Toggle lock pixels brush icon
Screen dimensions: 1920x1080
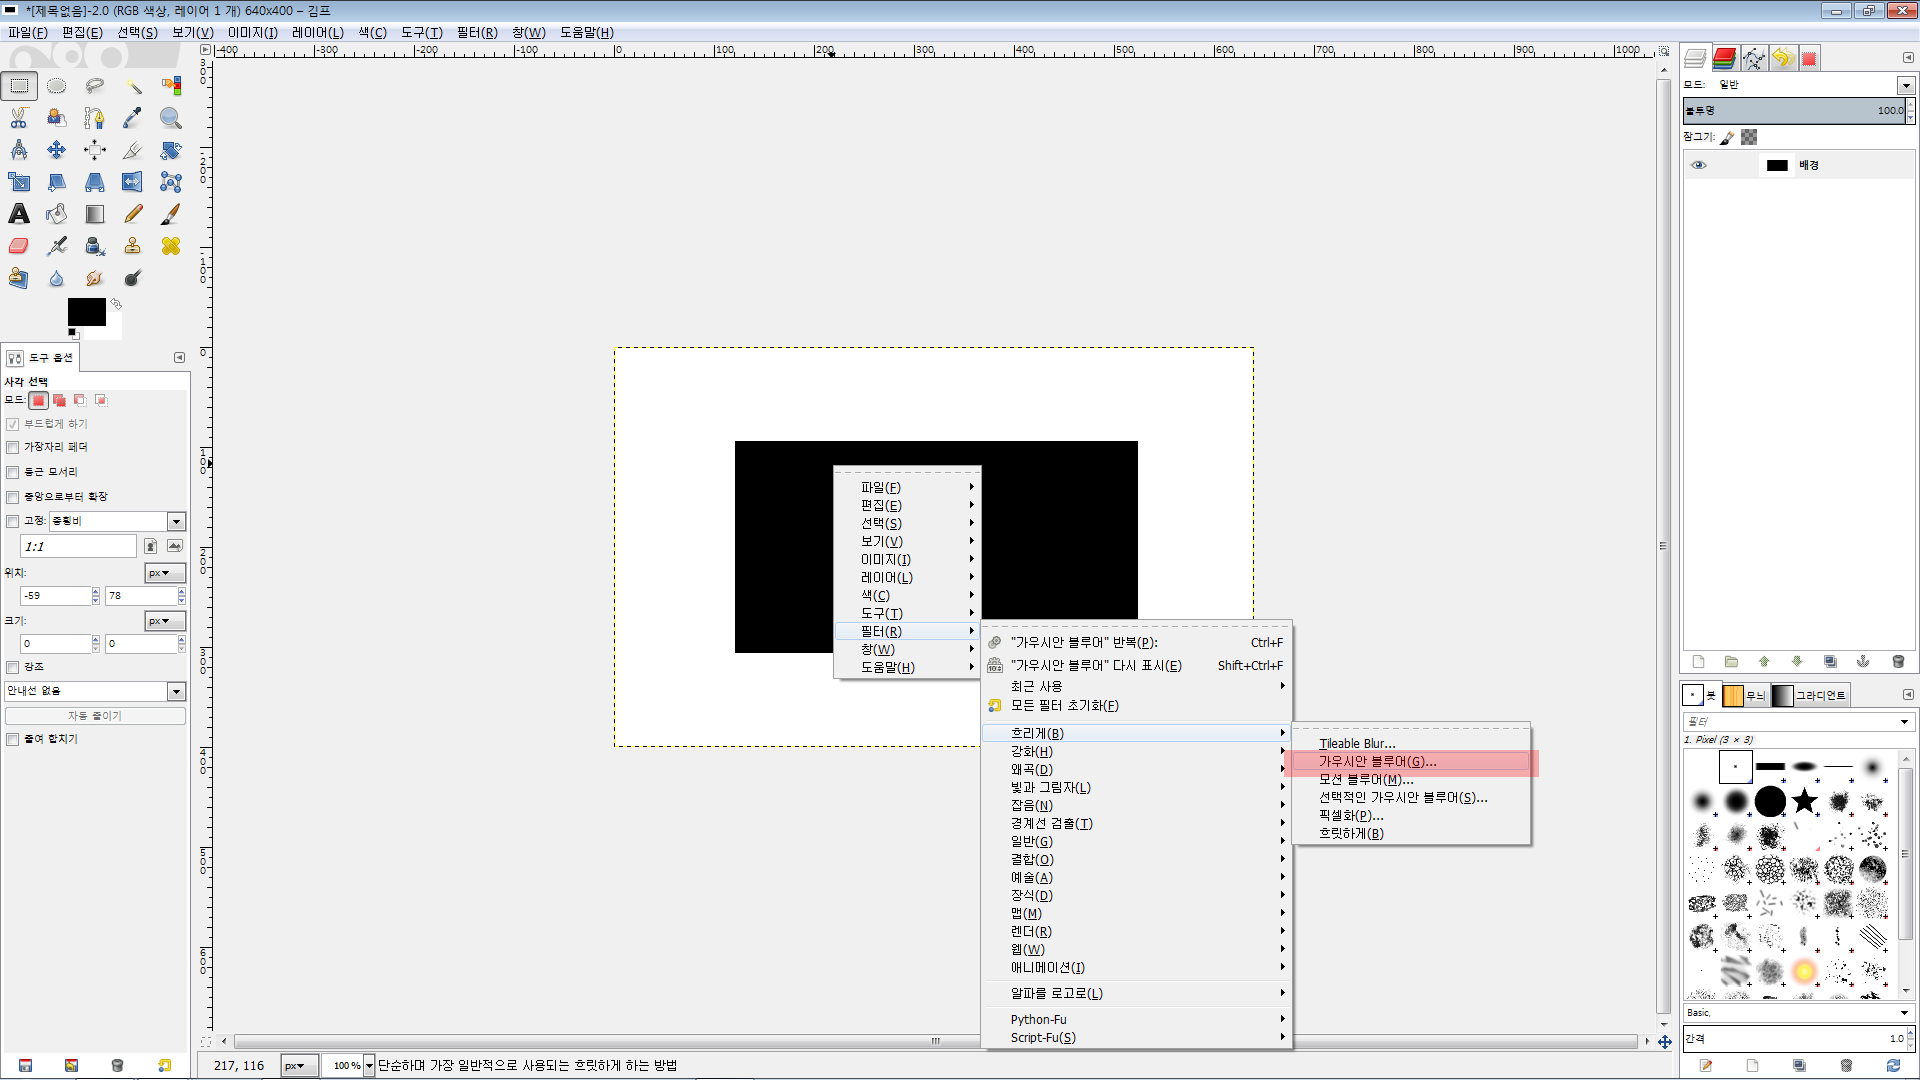1728,138
